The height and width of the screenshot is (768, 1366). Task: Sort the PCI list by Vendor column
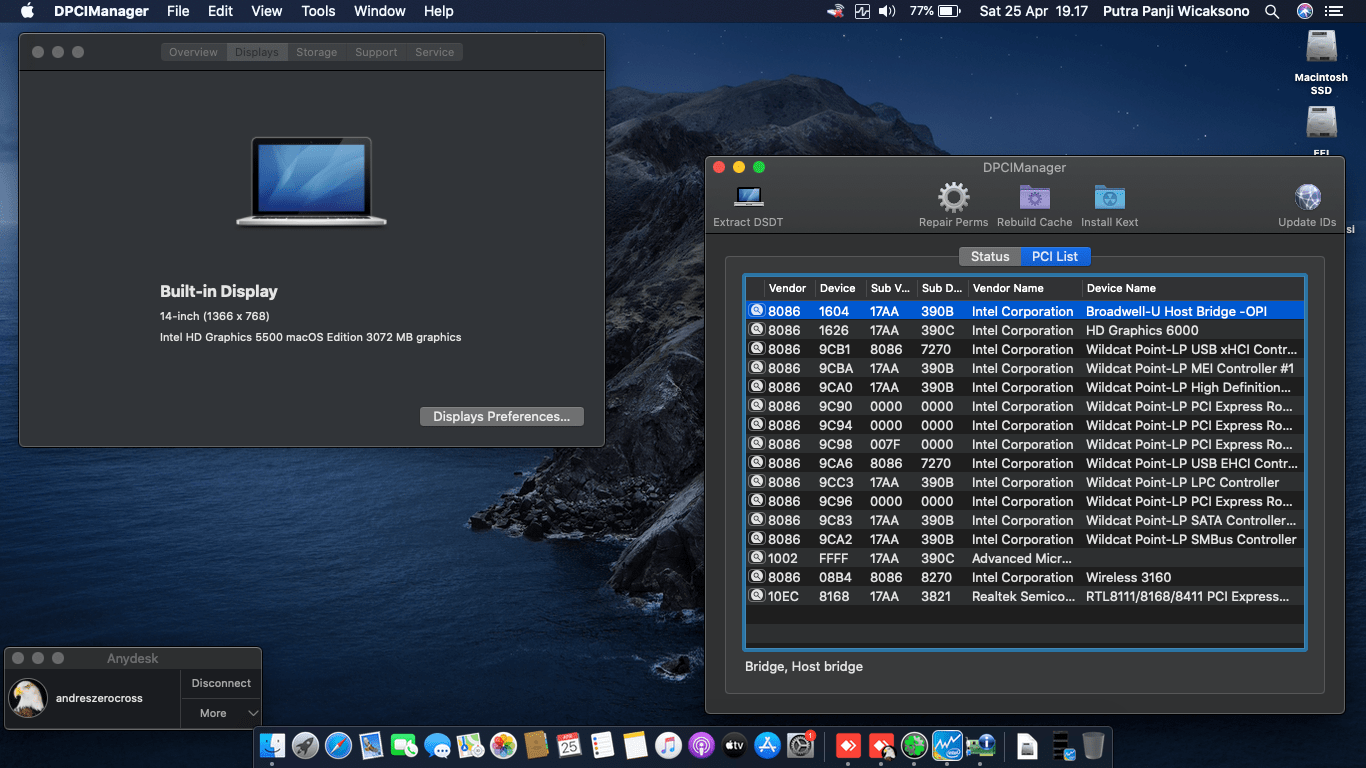[788, 288]
